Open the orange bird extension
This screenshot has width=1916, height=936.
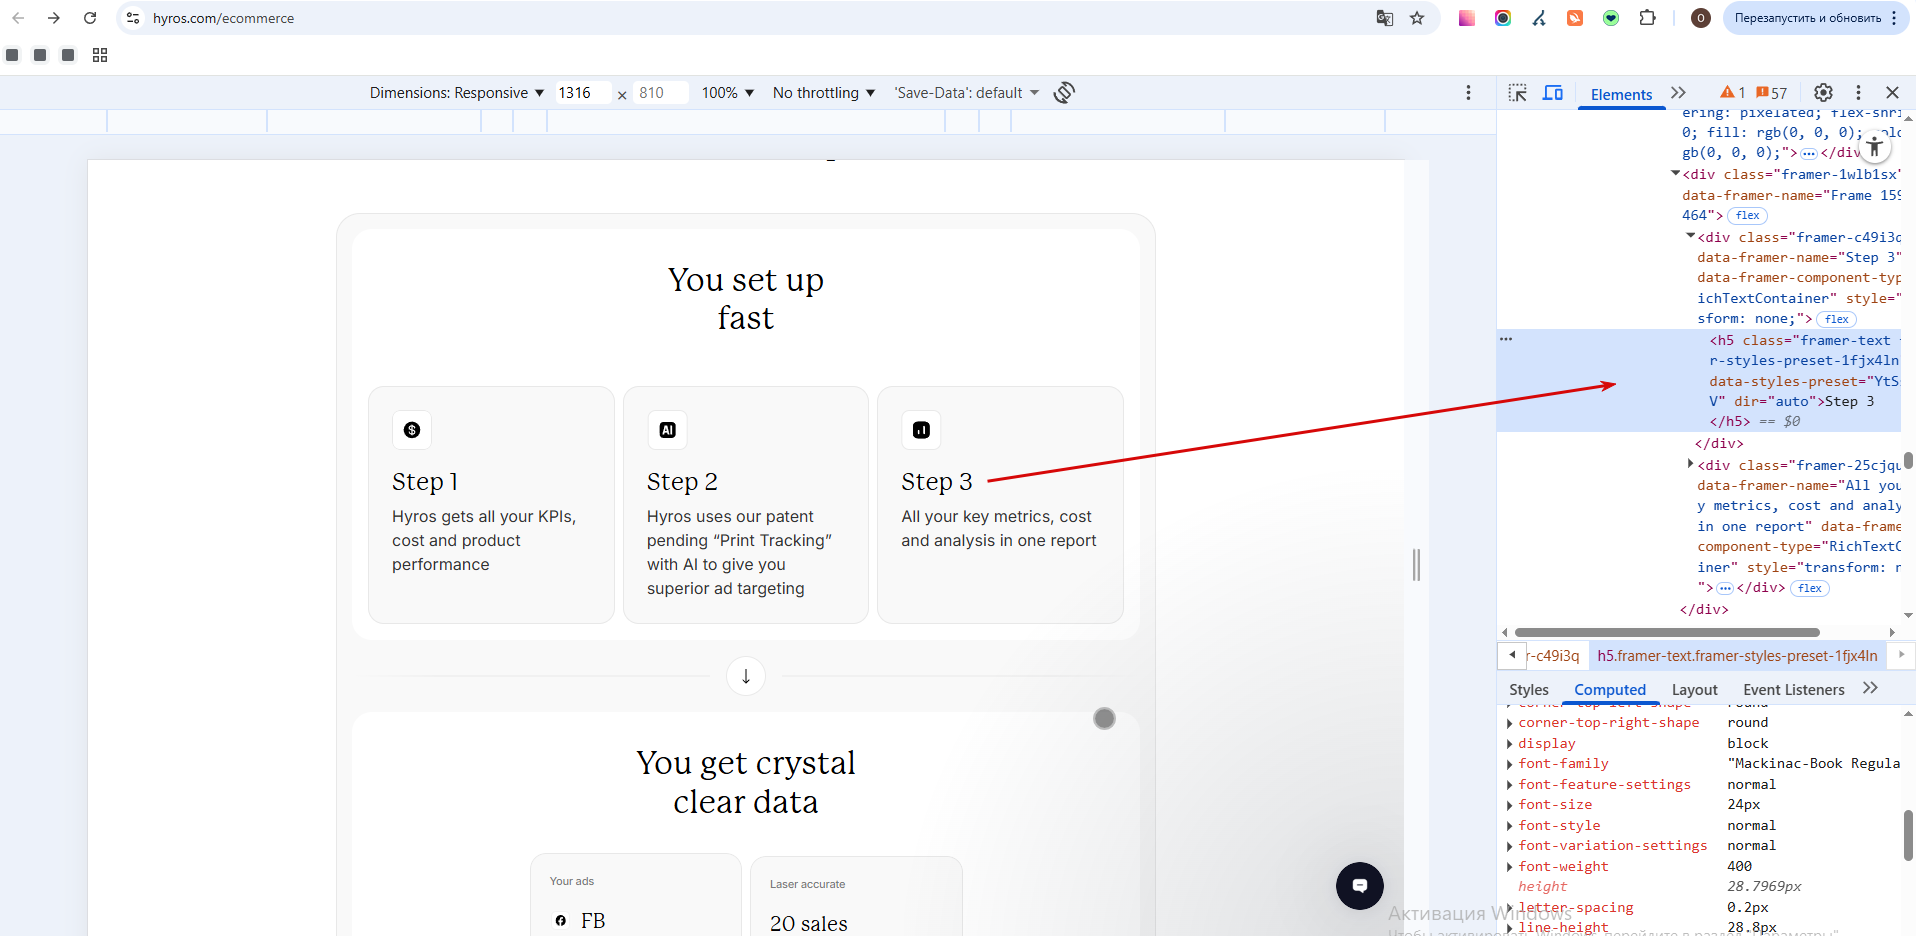click(x=1575, y=18)
